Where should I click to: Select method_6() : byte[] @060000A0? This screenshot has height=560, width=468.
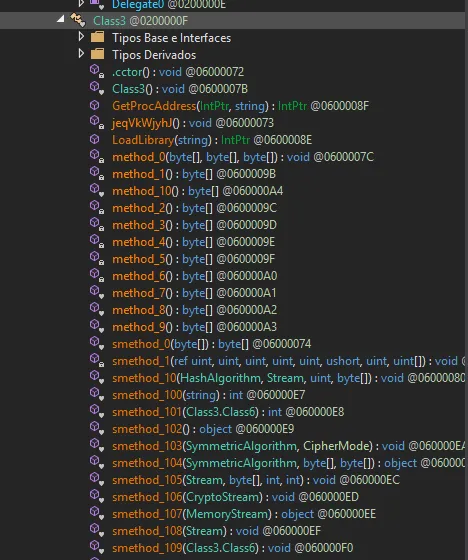tap(195, 276)
